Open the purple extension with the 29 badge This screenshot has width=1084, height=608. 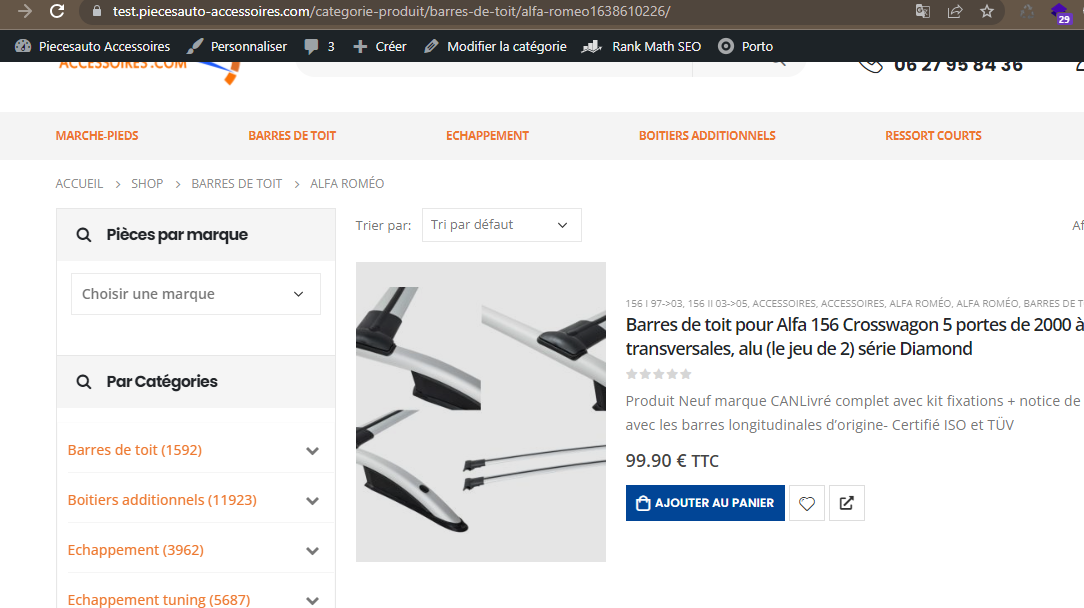(1059, 12)
